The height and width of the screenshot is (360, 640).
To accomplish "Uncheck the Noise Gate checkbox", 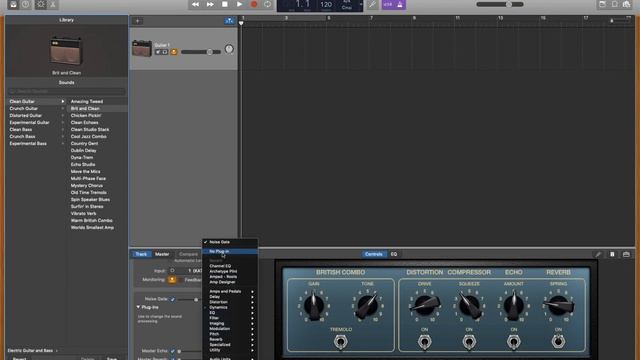I will point(173,299).
